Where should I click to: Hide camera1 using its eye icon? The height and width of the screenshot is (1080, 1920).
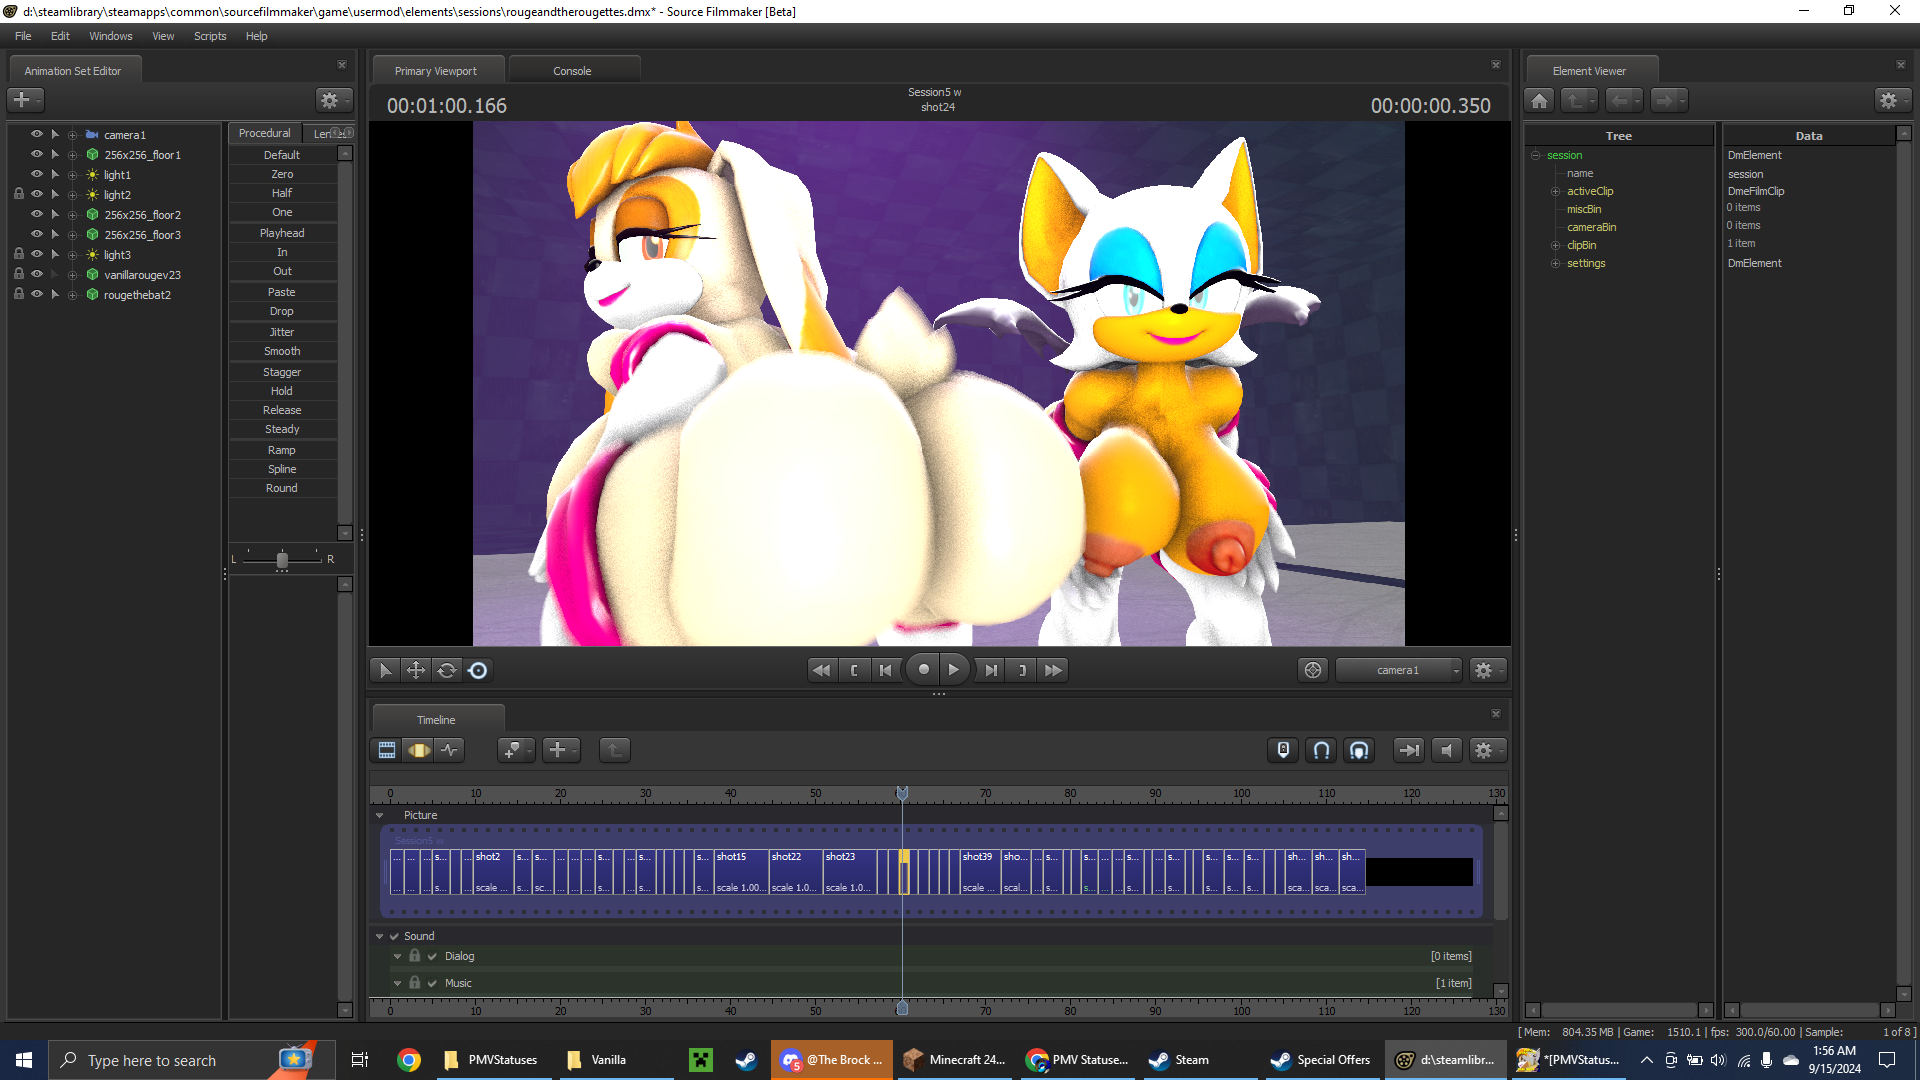pos(37,134)
